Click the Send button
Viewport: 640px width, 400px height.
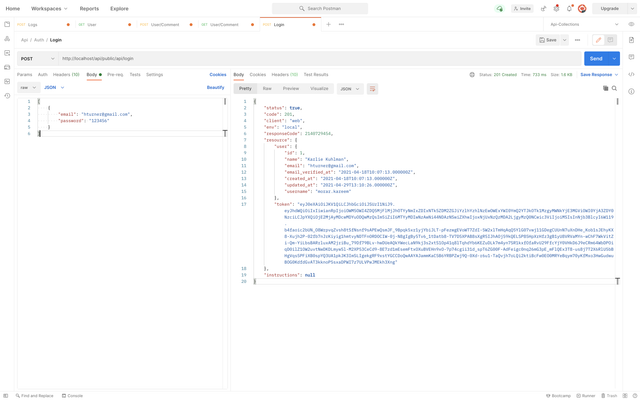(596, 59)
